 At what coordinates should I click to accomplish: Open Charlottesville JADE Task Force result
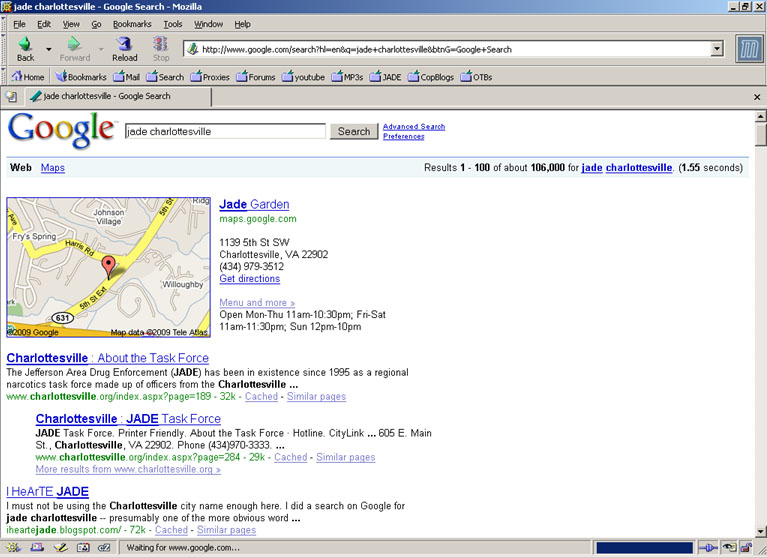[128, 419]
